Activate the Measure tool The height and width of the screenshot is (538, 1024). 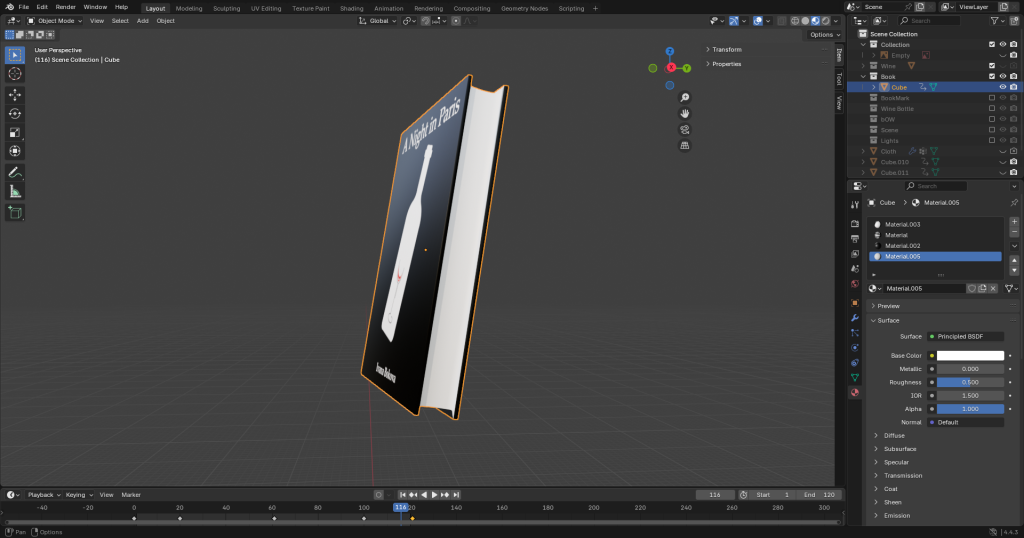click(x=15, y=191)
